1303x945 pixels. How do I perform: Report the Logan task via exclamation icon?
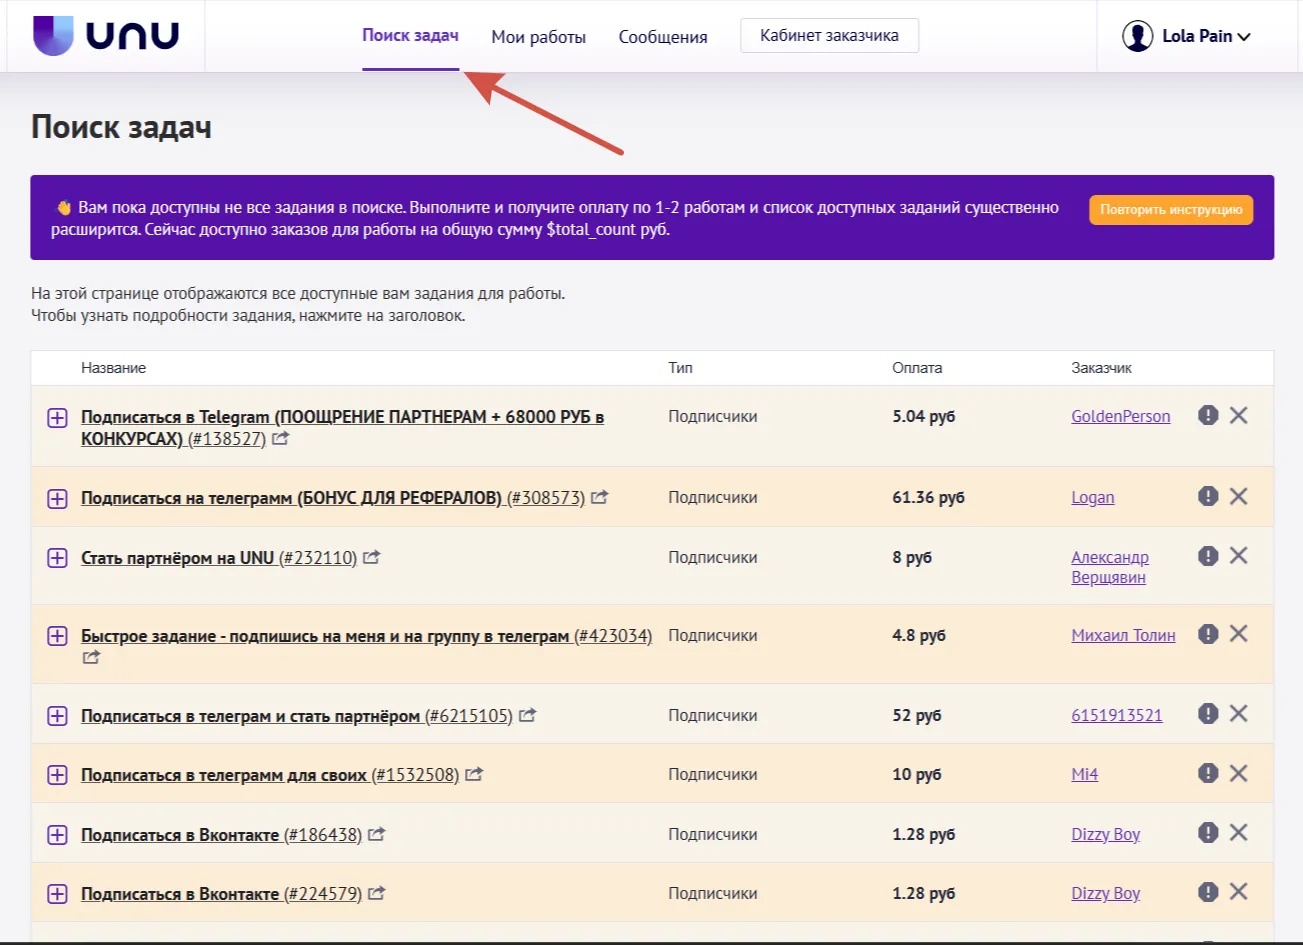(x=1208, y=496)
